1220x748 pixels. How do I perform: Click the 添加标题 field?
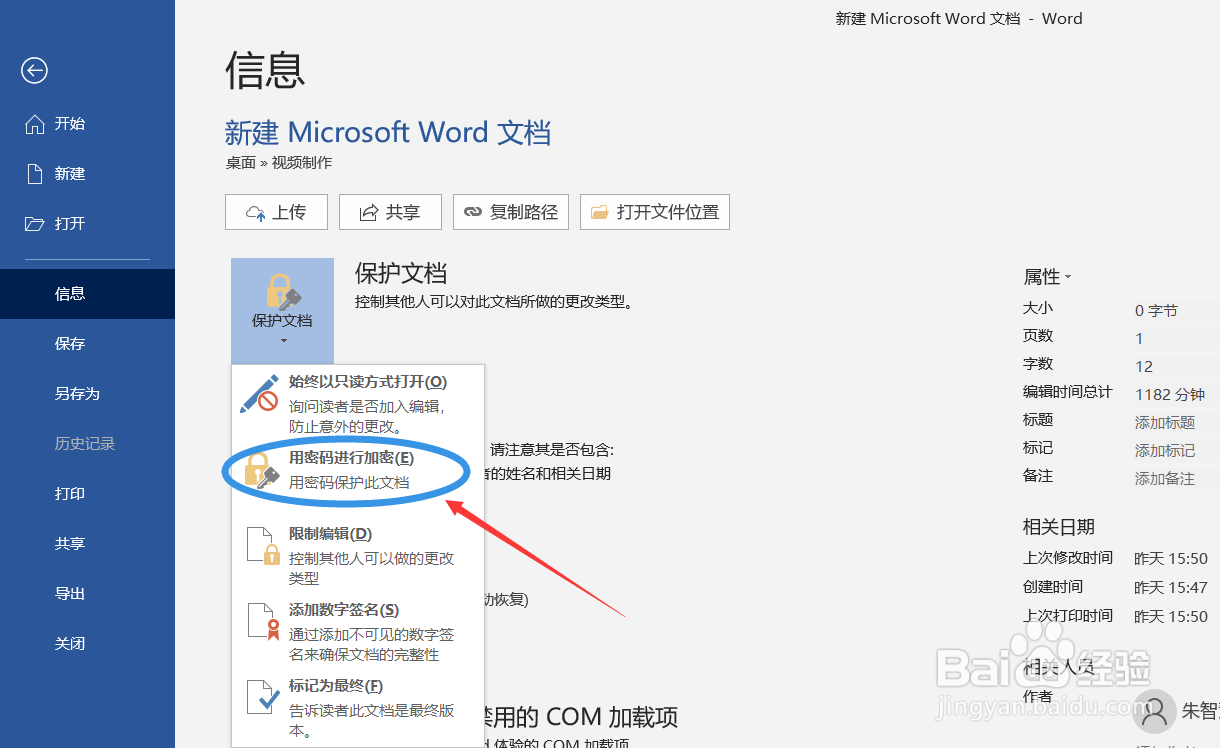click(1165, 423)
